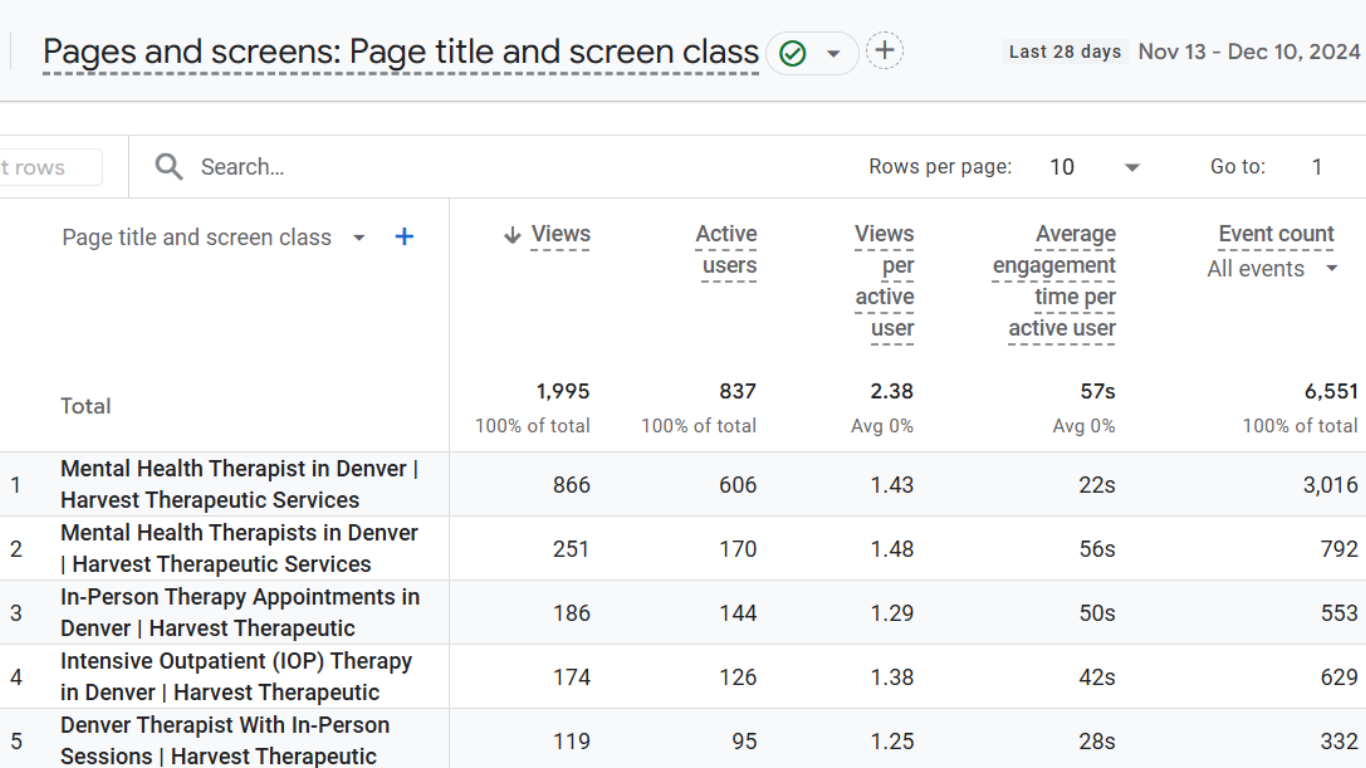The width and height of the screenshot is (1366, 768).
Task: Click views value 186 in row 3
Action: click(x=571, y=613)
